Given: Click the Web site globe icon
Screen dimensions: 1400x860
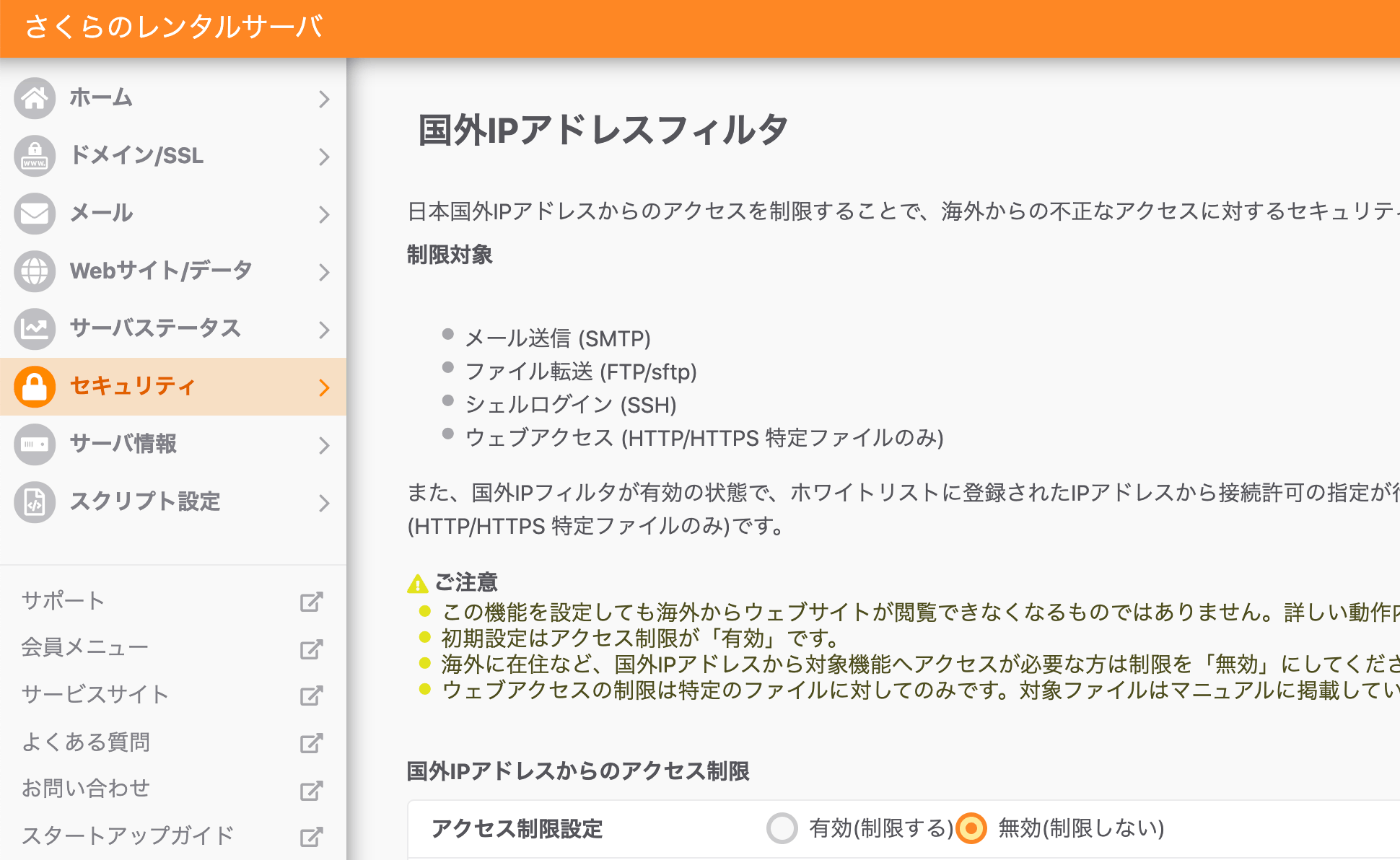Looking at the screenshot, I should (x=35, y=271).
